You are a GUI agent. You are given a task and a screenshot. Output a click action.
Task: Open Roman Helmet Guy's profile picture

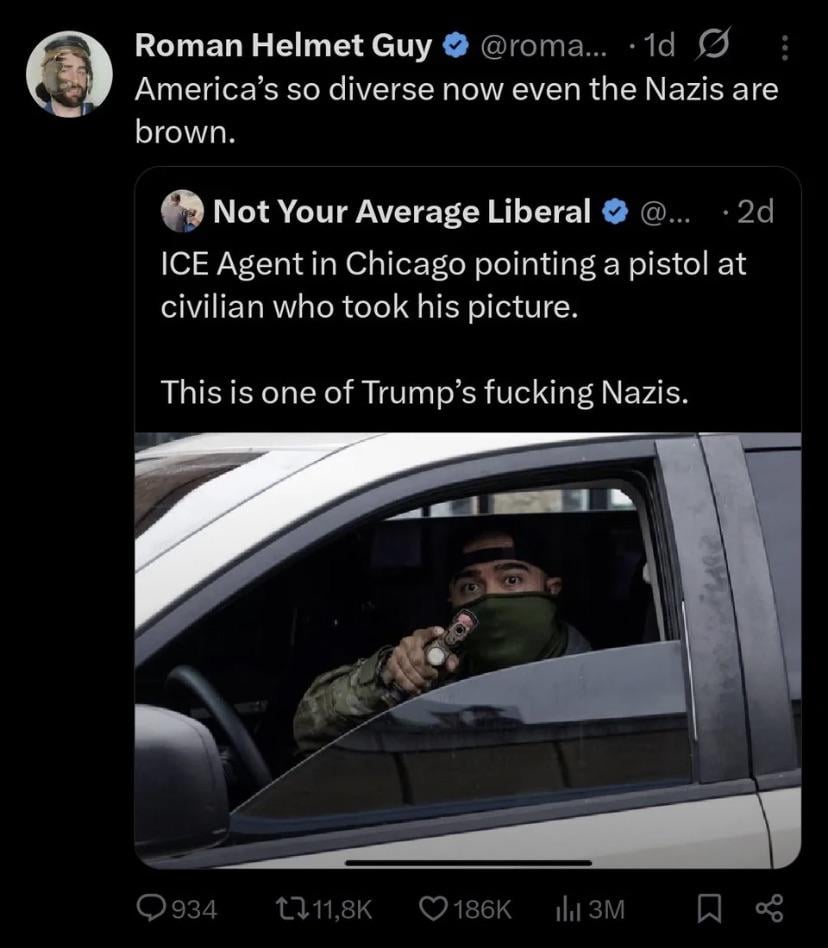tap(69, 73)
